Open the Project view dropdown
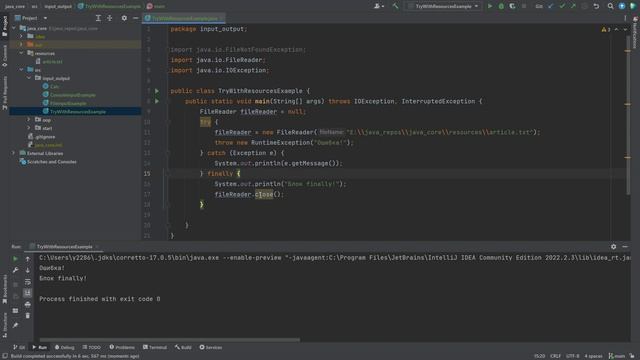 [x=31, y=18]
